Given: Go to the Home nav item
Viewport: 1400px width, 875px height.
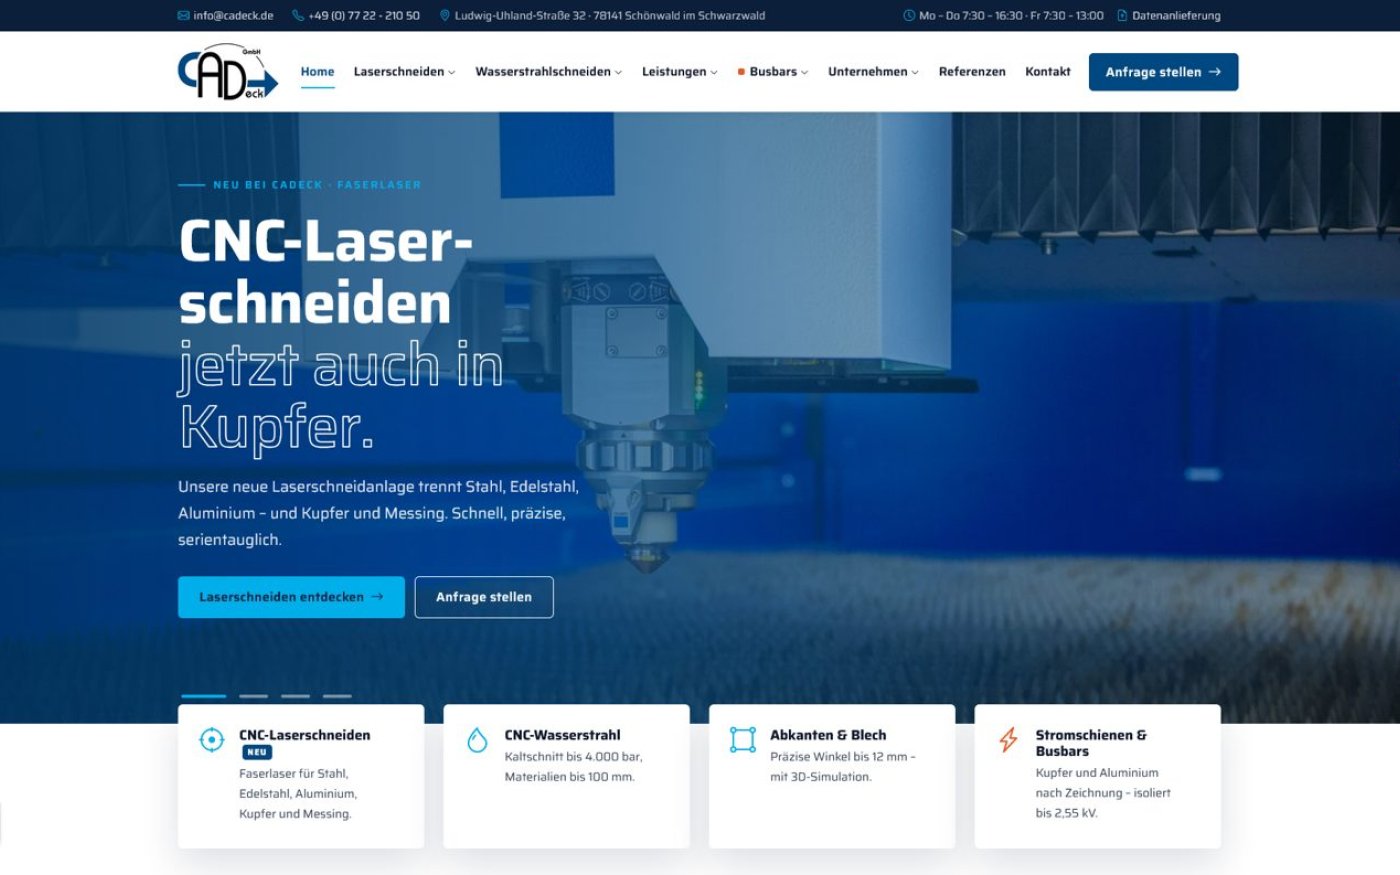Looking at the screenshot, I should 317,72.
